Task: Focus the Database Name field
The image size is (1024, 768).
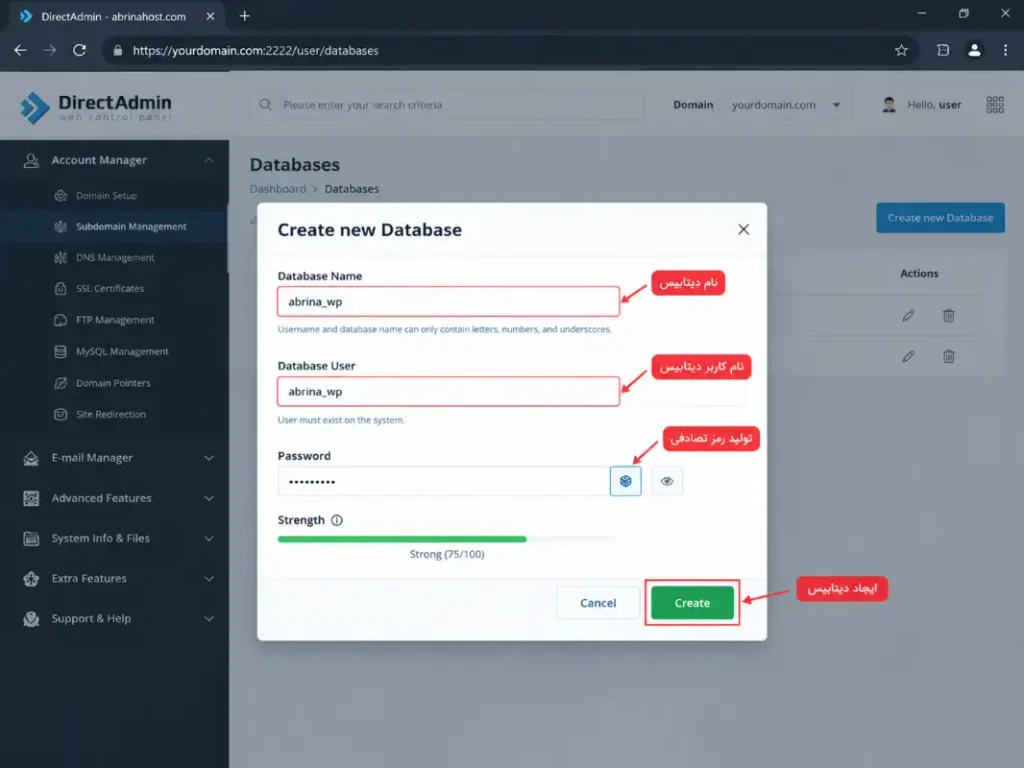Action: pyautogui.click(x=448, y=302)
